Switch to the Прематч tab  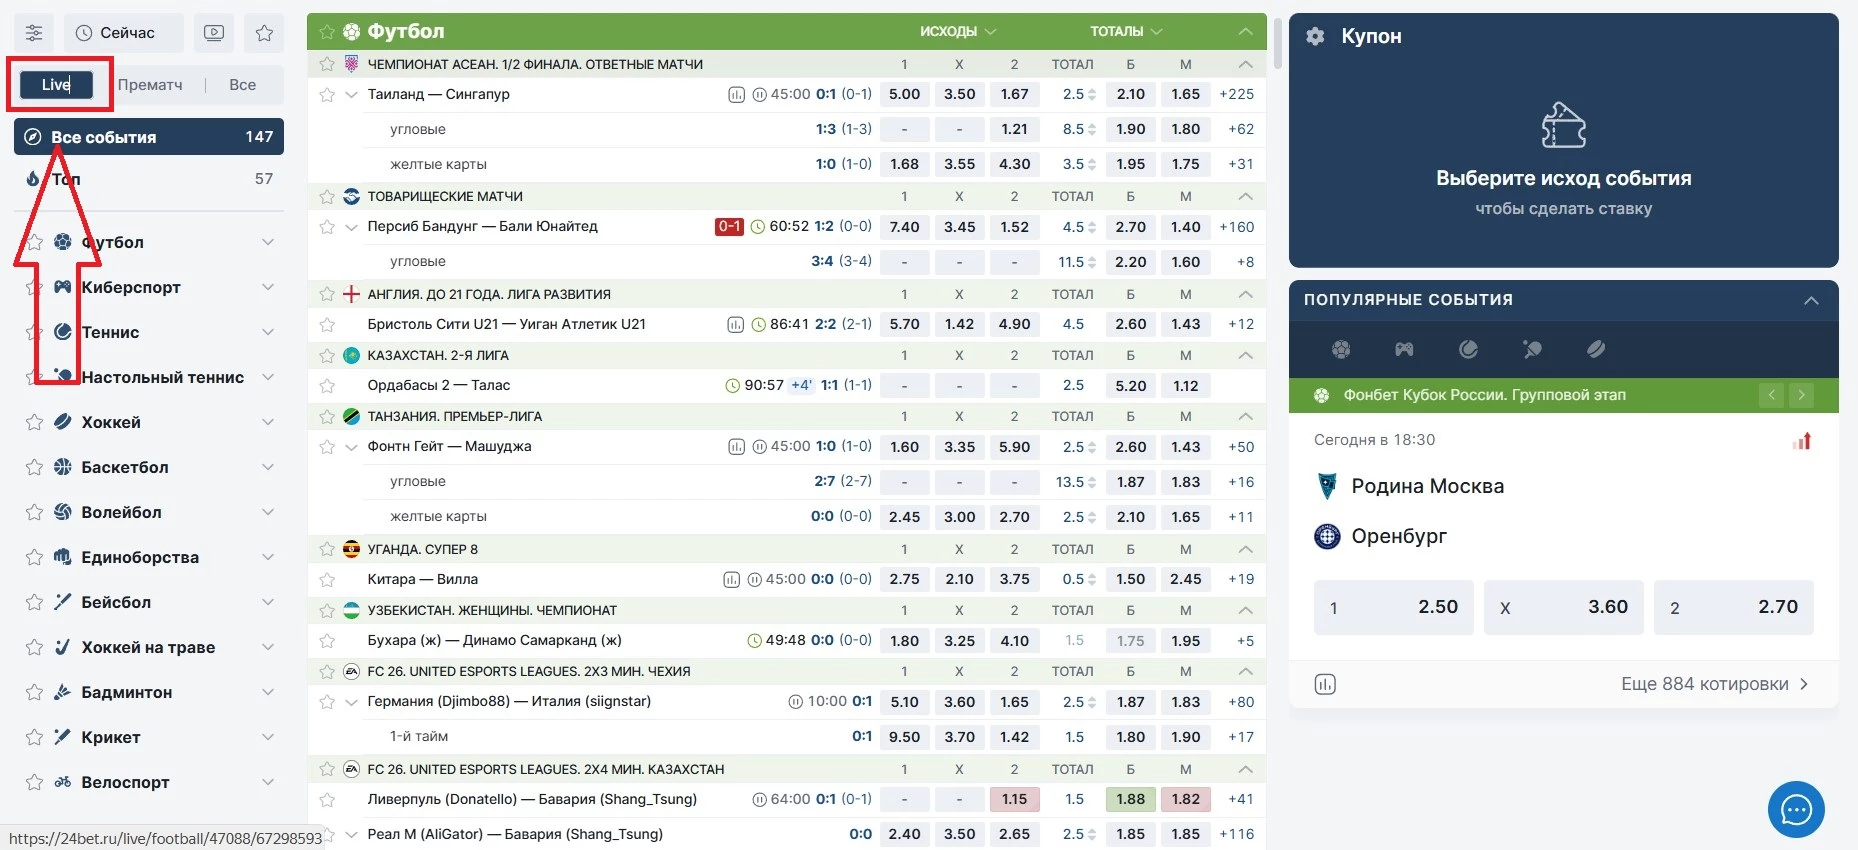pos(150,85)
